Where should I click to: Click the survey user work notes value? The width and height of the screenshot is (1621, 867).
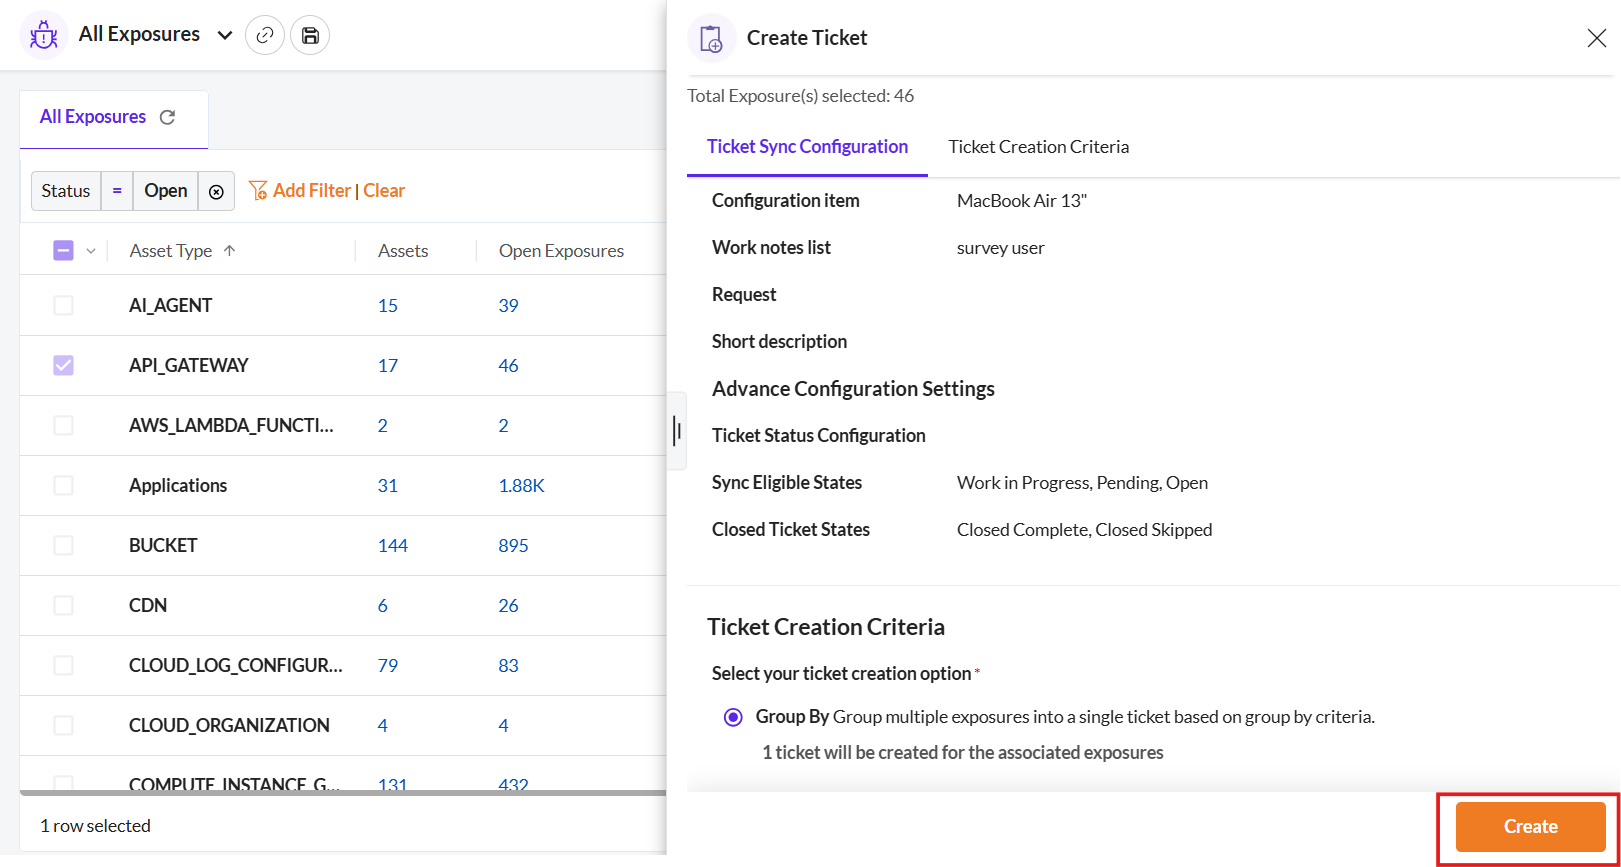pos(1000,248)
